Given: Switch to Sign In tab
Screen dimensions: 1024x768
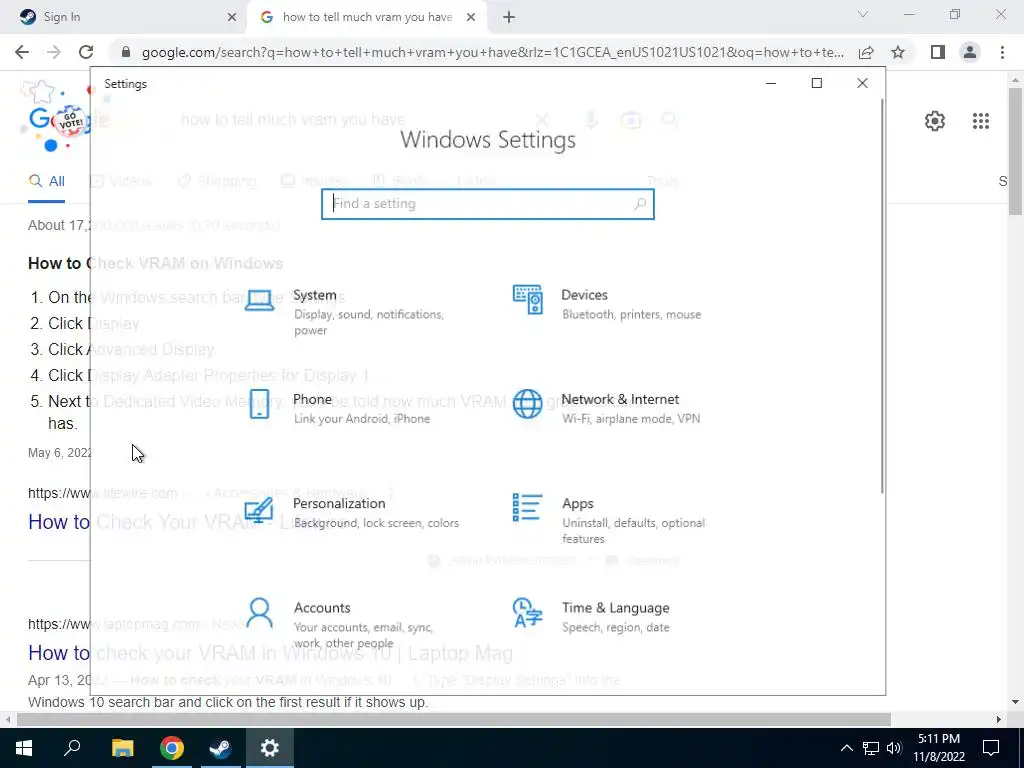Looking at the screenshot, I should 124,17.
